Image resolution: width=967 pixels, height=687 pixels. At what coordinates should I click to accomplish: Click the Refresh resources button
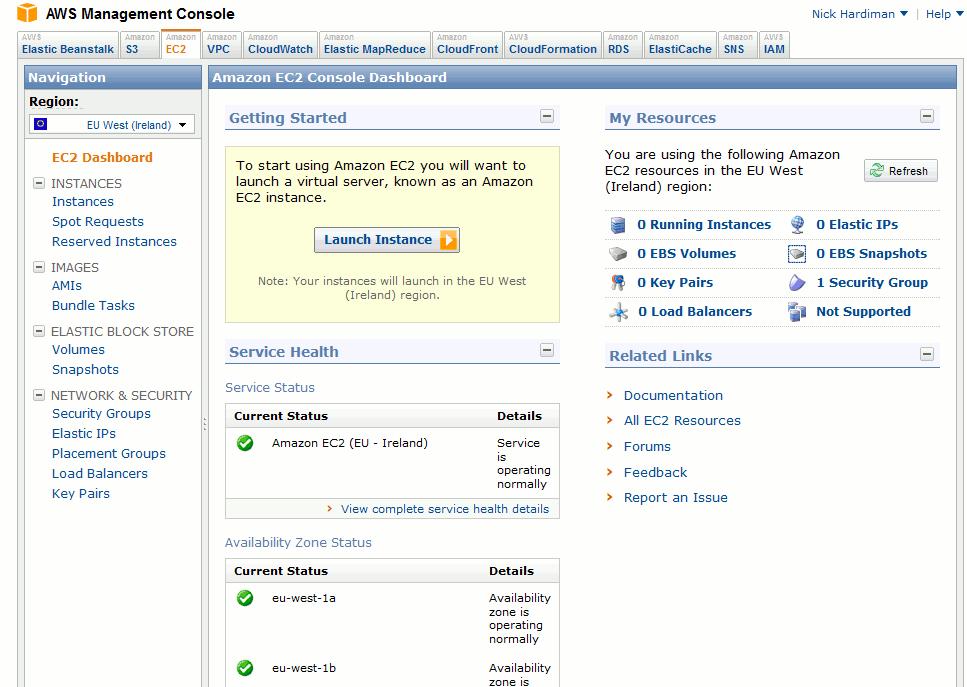click(900, 171)
